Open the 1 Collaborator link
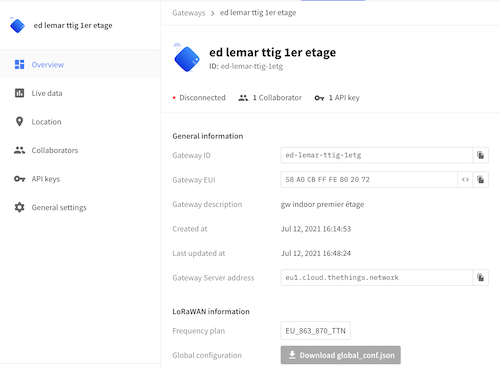 click(x=270, y=98)
